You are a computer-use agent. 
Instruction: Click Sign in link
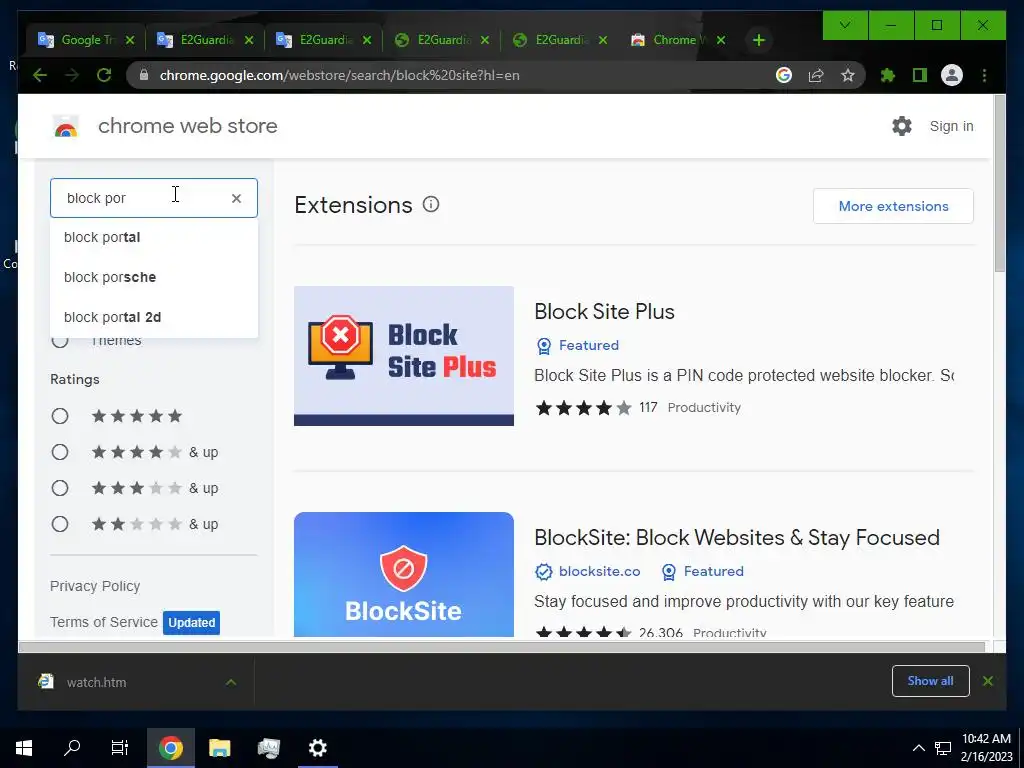(951, 126)
